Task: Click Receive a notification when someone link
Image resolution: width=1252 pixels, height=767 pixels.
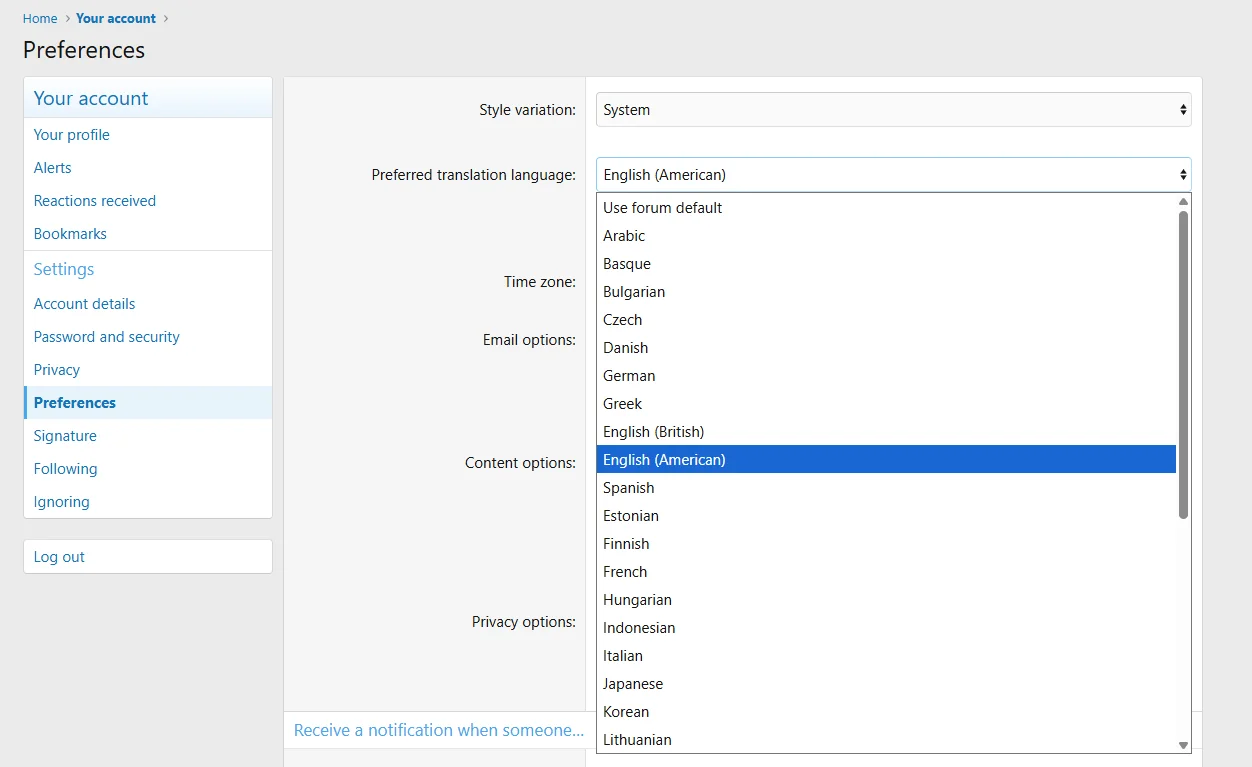Action: coord(439,730)
